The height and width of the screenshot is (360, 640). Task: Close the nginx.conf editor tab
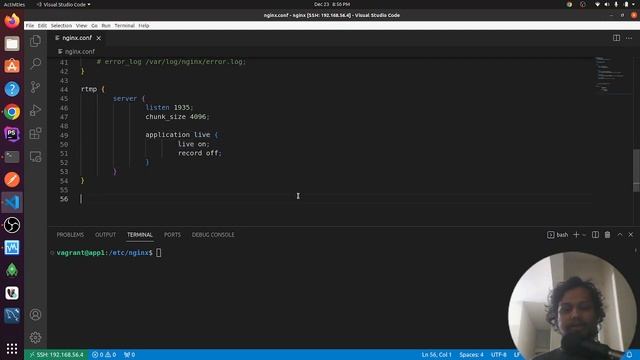point(99,38)
